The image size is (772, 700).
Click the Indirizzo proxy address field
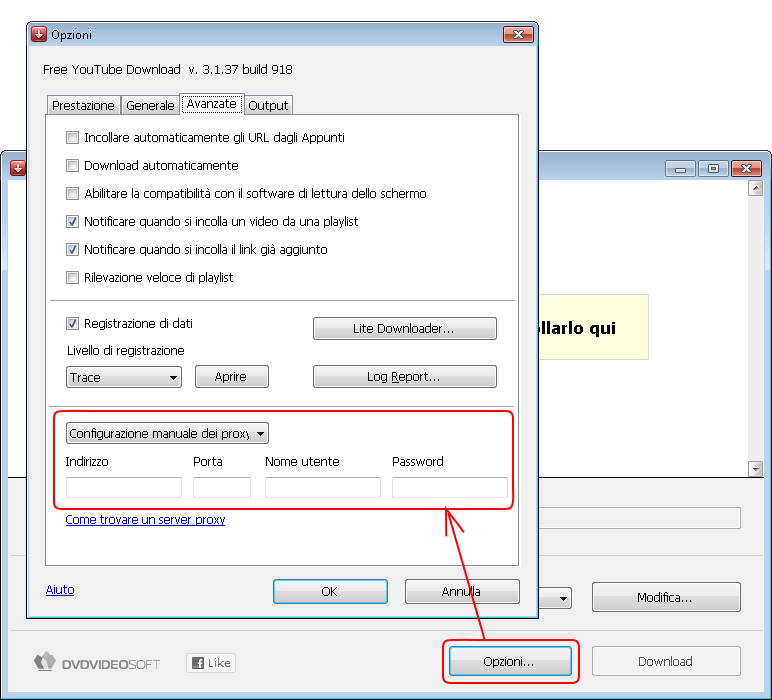[x=124, y=487]
